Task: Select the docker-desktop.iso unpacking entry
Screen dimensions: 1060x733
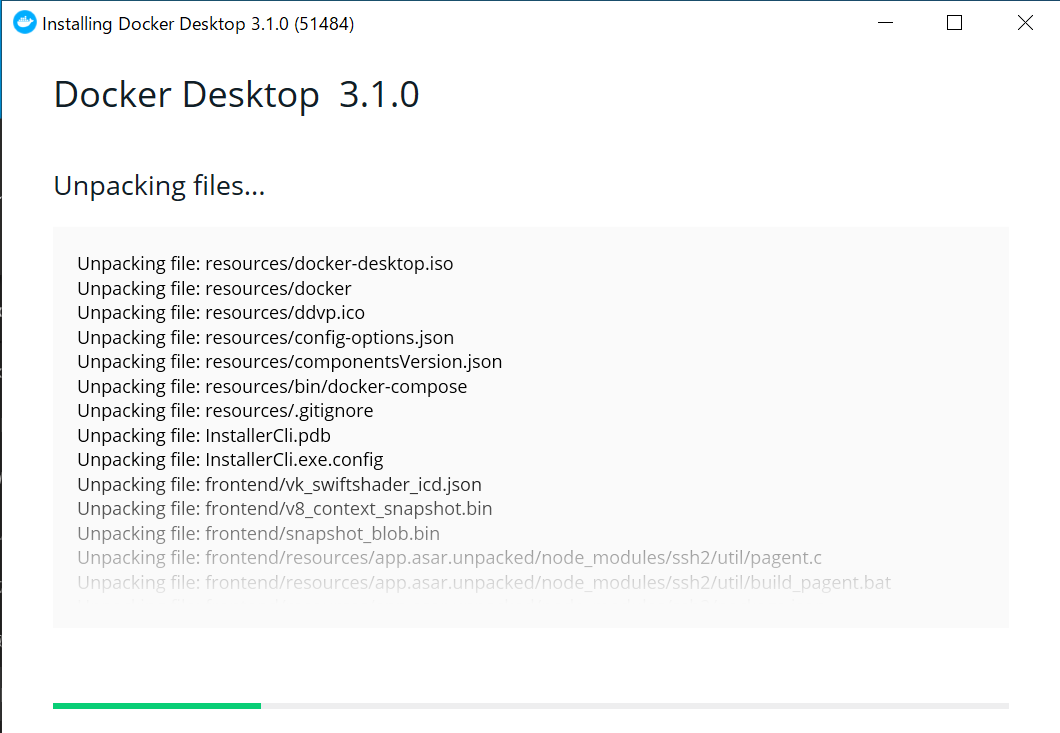Action: [x=265, y=263]
